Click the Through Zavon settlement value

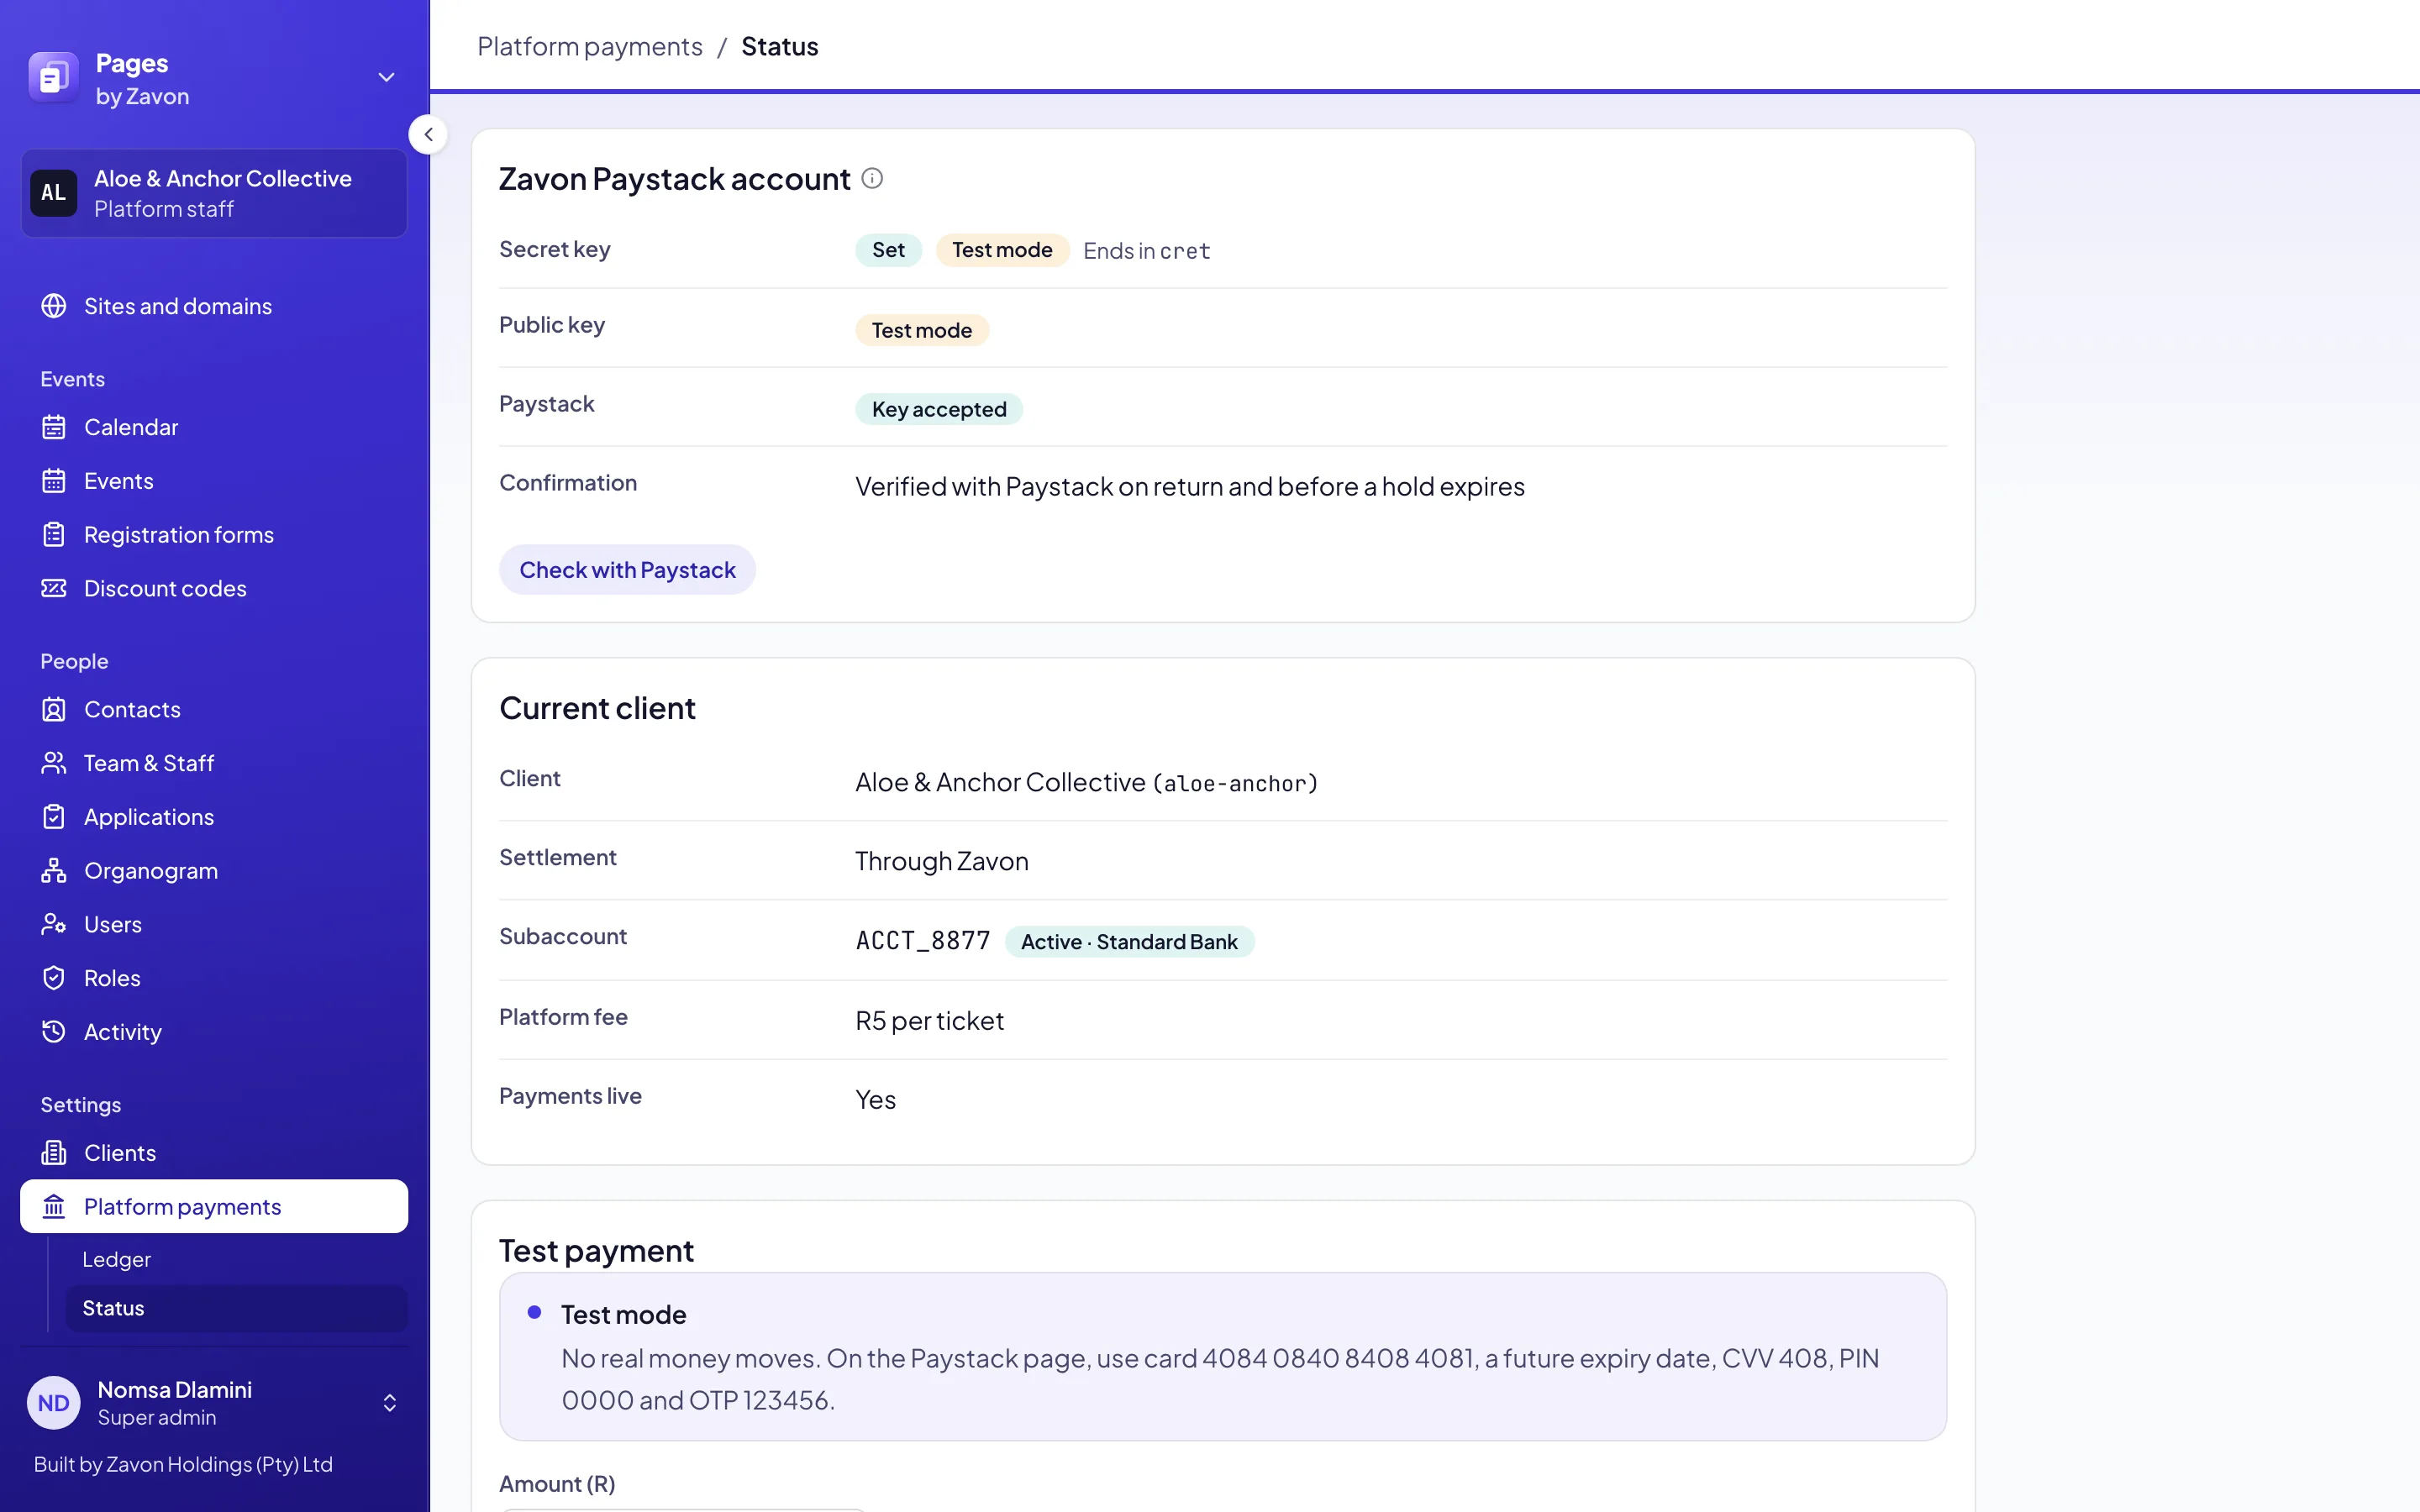point(941,861)
